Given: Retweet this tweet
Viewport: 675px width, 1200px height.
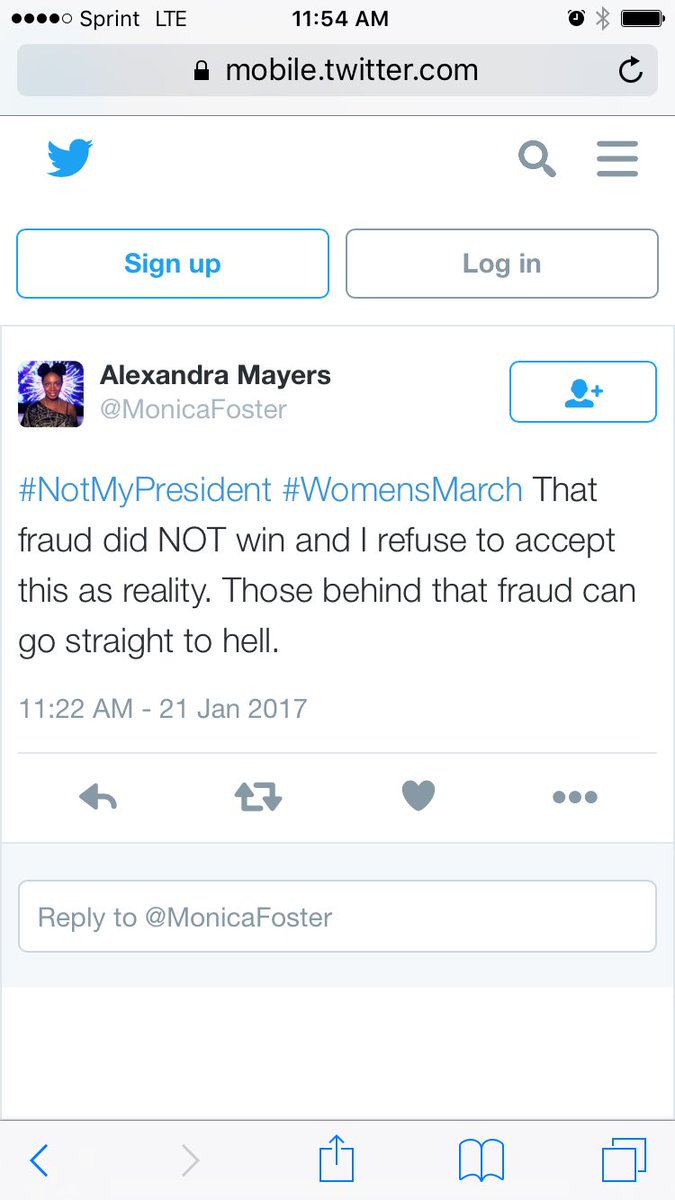Looking at the screenshot, I should [258, 796].
